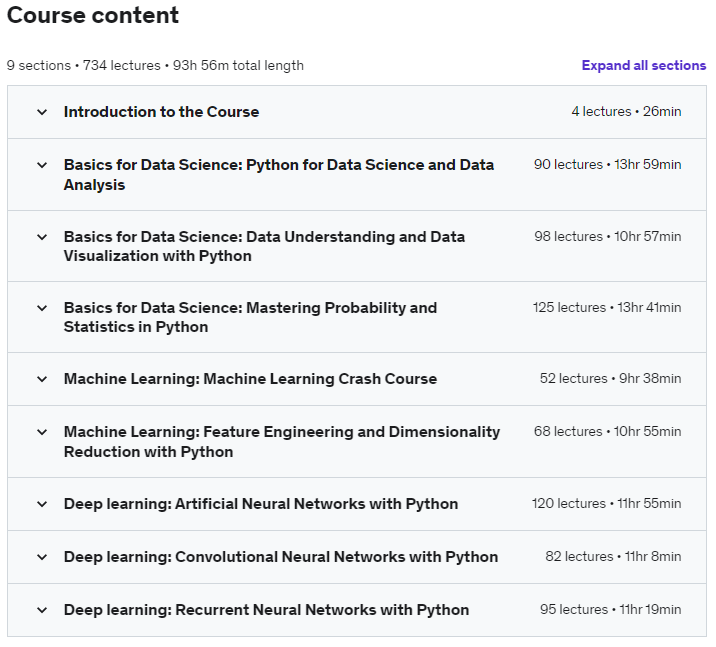Click Data Understanding and Data Visualization title
Image resolution: width=716 pixels, height=647 pixels.
click(x=264, y=246)
